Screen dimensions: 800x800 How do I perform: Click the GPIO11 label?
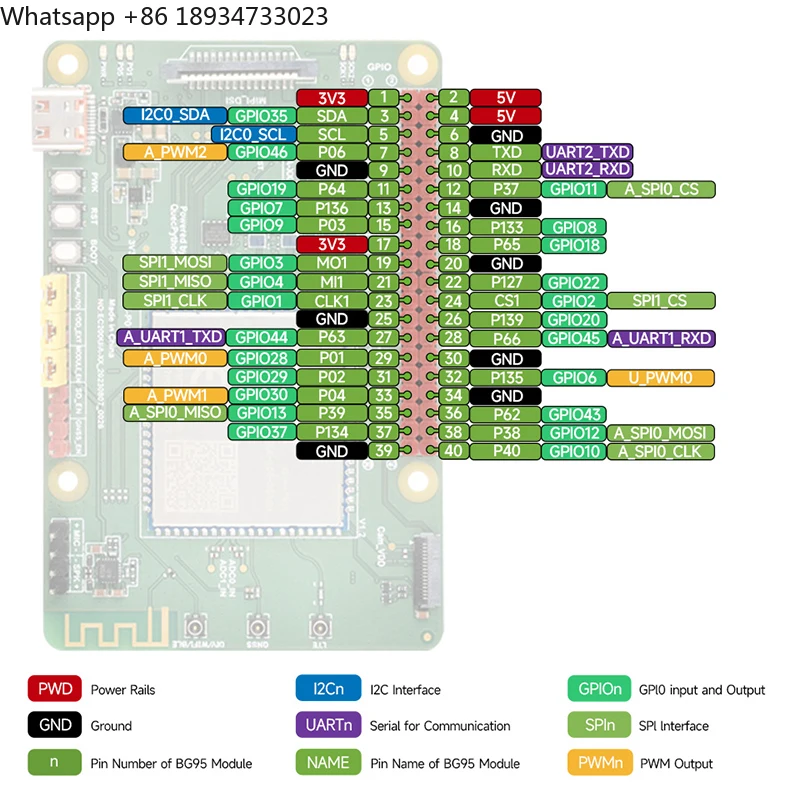pyautogui.click(x=573, y=189)
